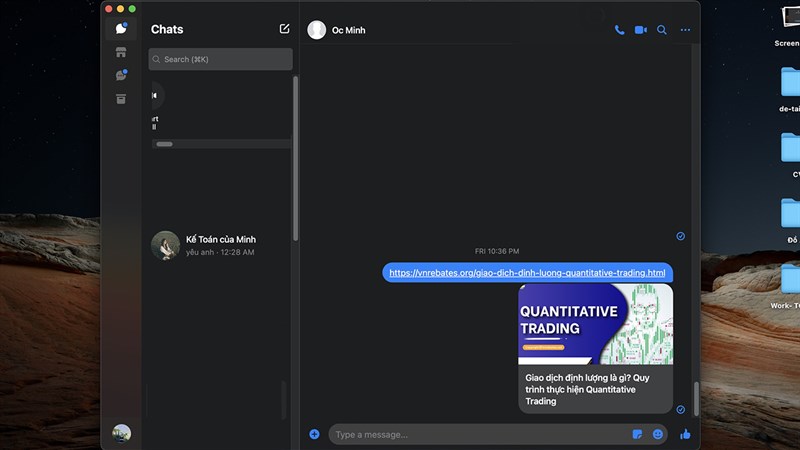Open the vnrebates.org link in message
This screenshot has height=450, width=800.
click(x=527, y=273)
